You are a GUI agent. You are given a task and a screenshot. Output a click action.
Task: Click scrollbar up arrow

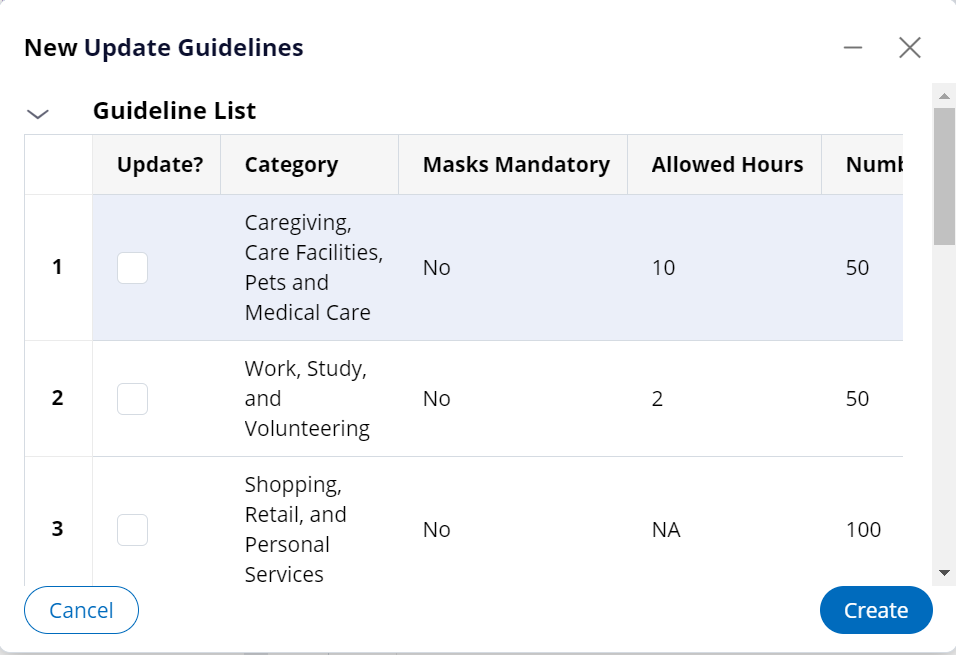944,96
